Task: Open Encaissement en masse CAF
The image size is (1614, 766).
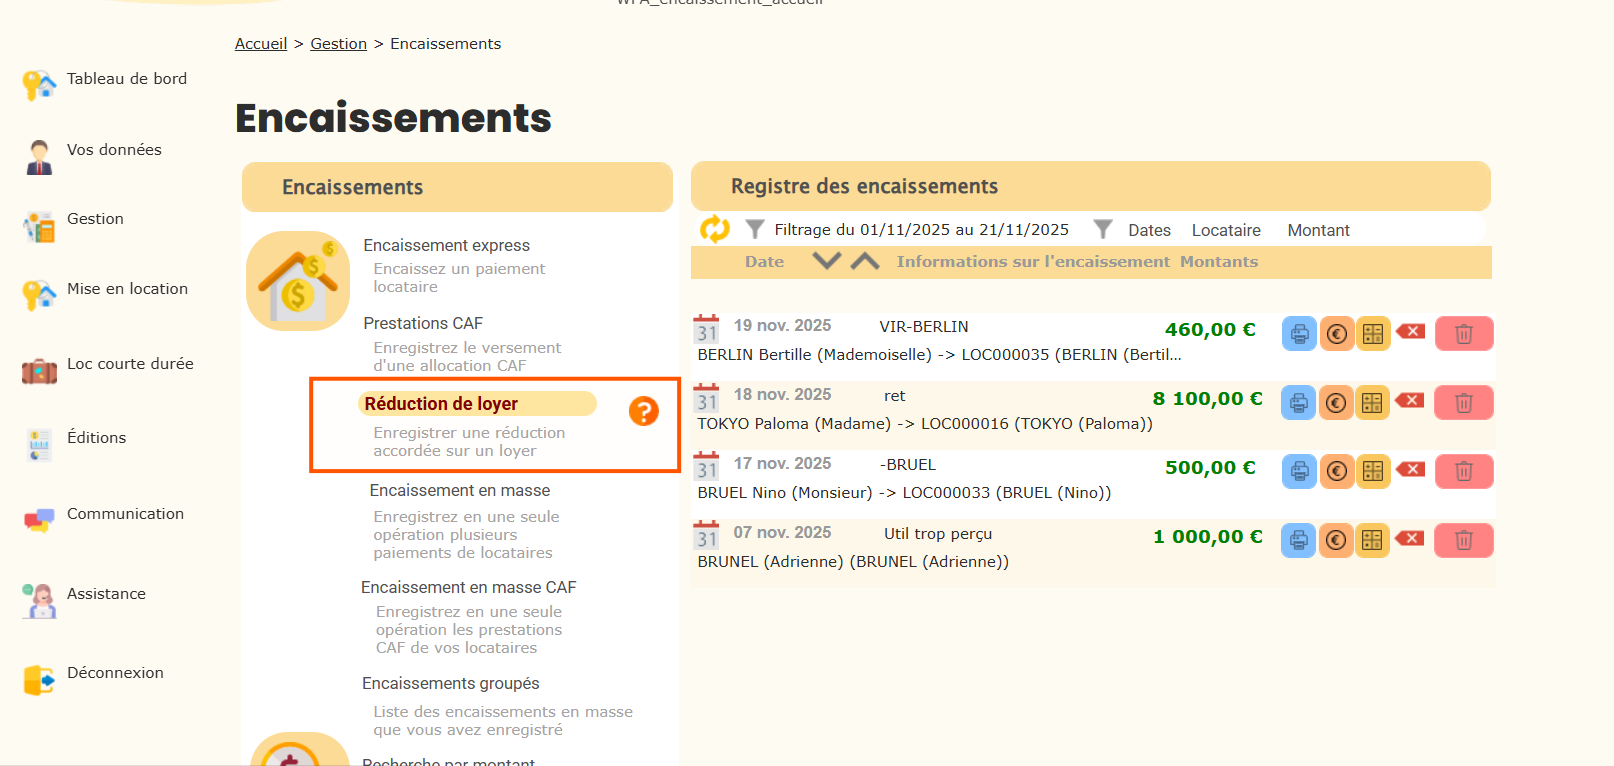Action: [x=468, y=587]
